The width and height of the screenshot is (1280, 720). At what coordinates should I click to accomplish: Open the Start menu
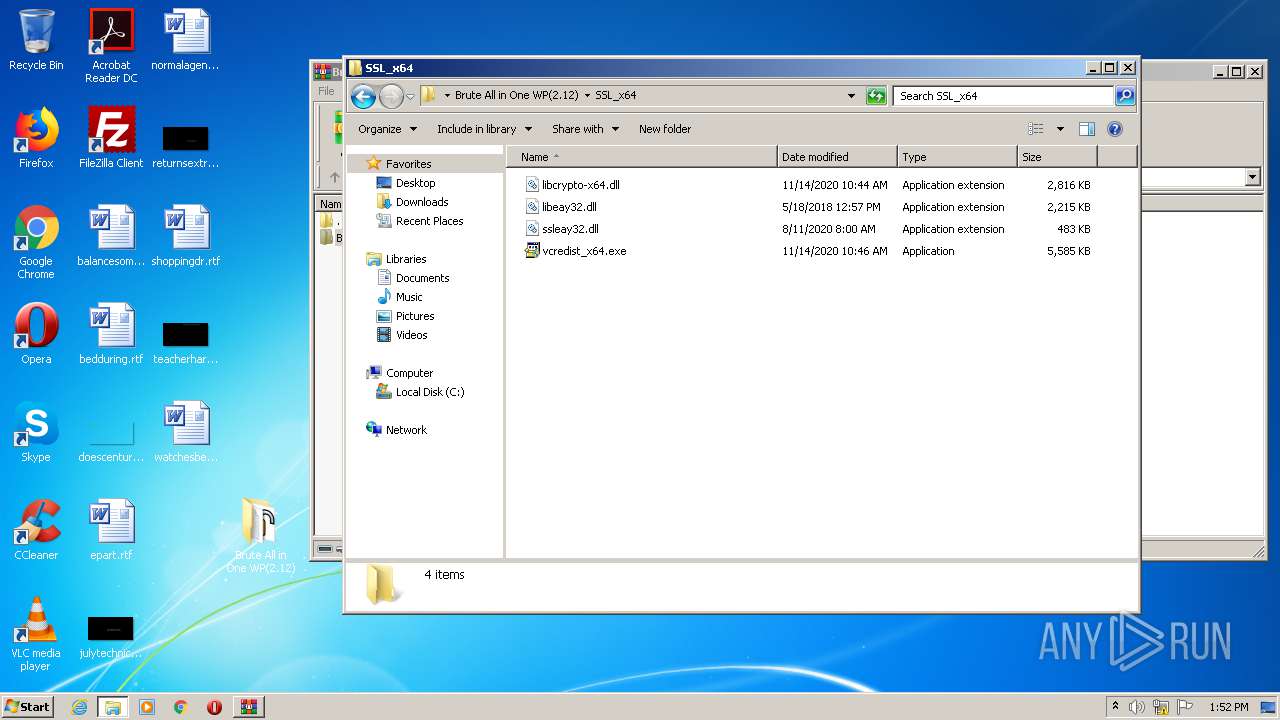click(x=28, y=706)
